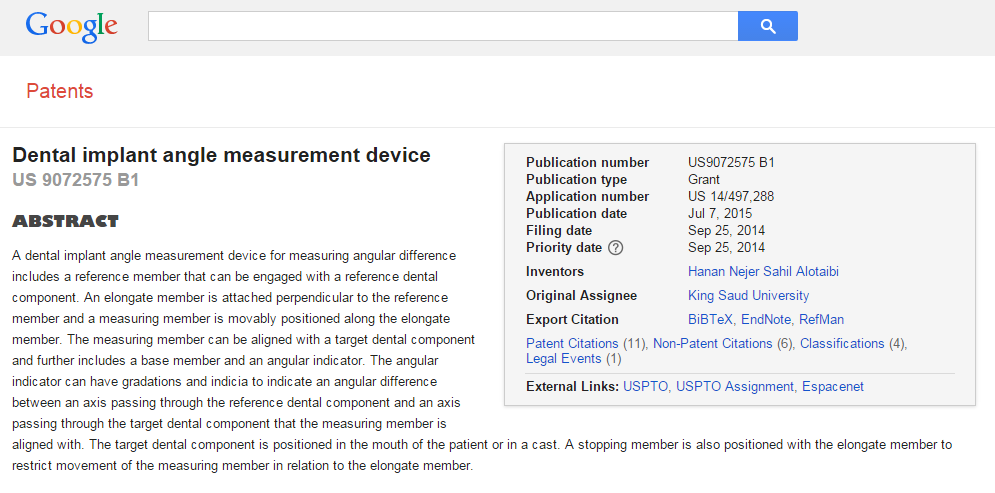Click the Inventors label
Screen dimensions: 995x493
point(555,272)
